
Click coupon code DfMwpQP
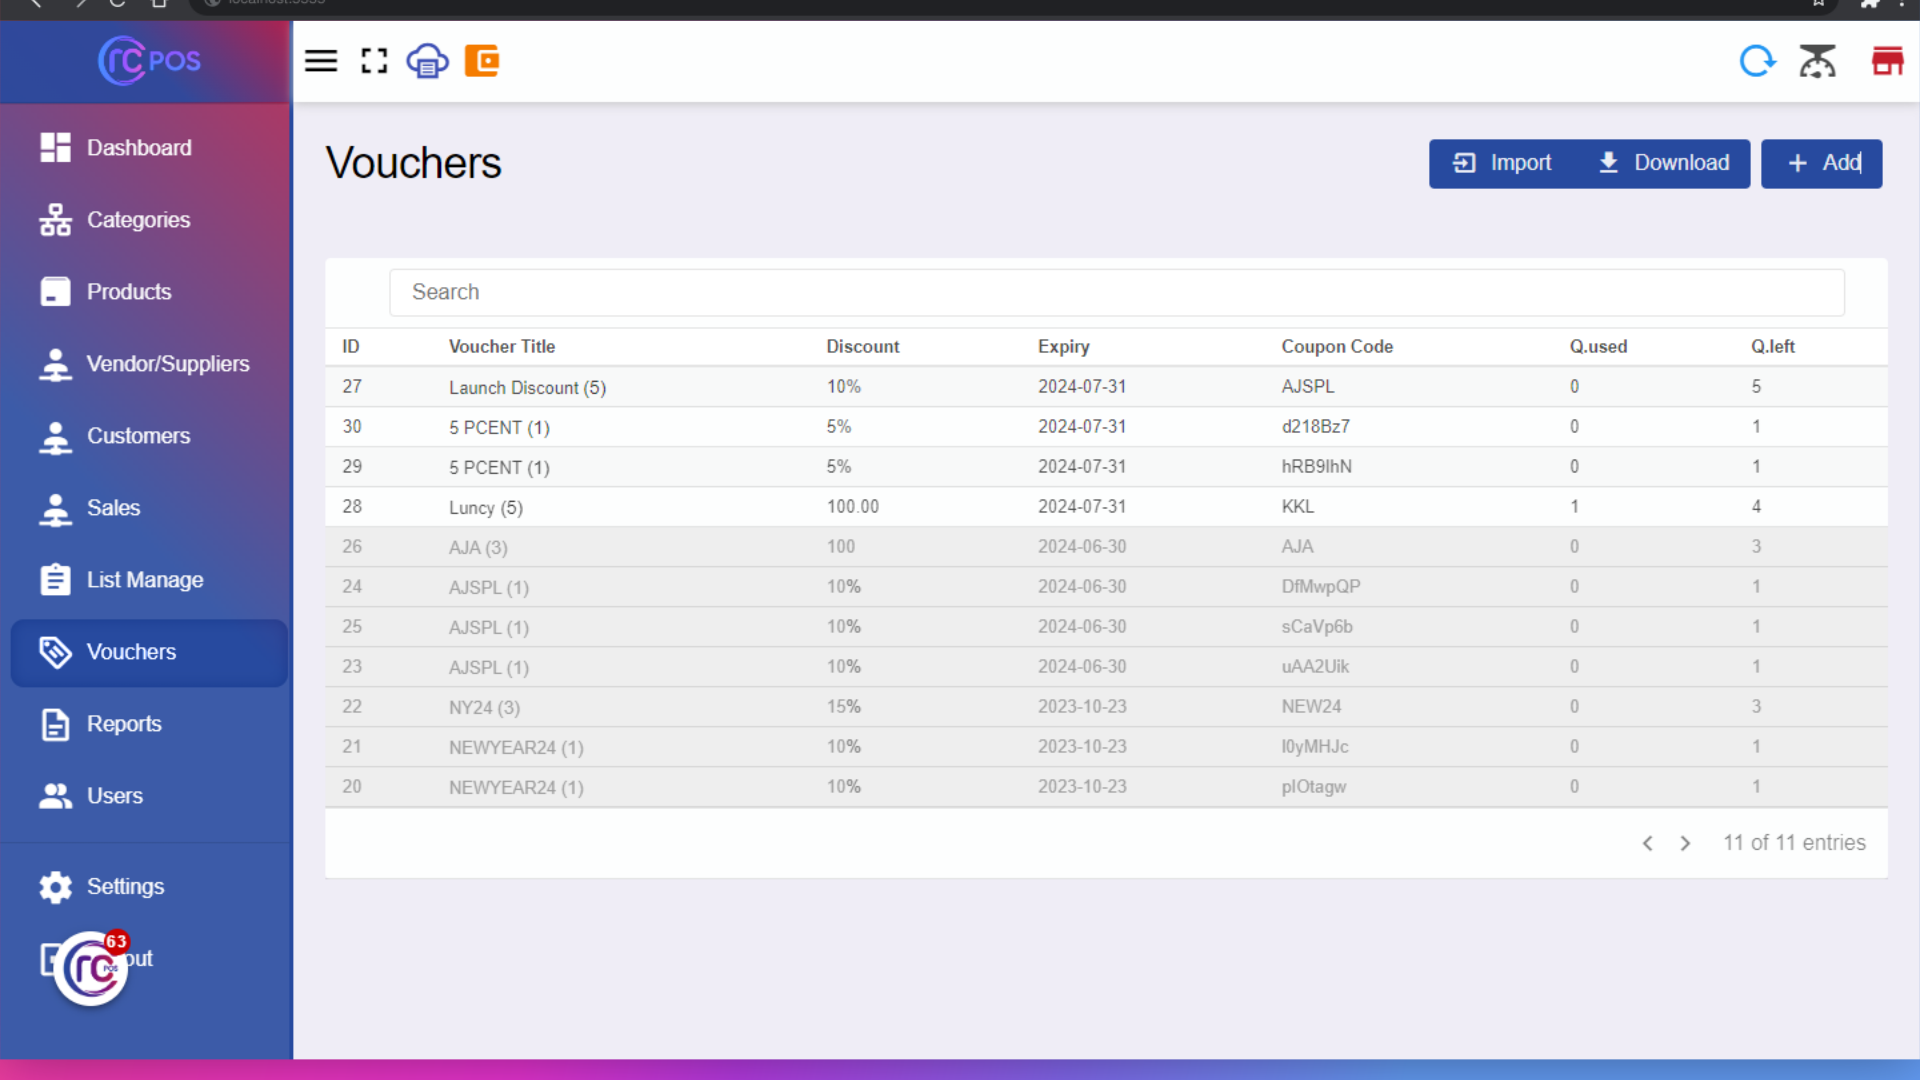point(1320,587)
